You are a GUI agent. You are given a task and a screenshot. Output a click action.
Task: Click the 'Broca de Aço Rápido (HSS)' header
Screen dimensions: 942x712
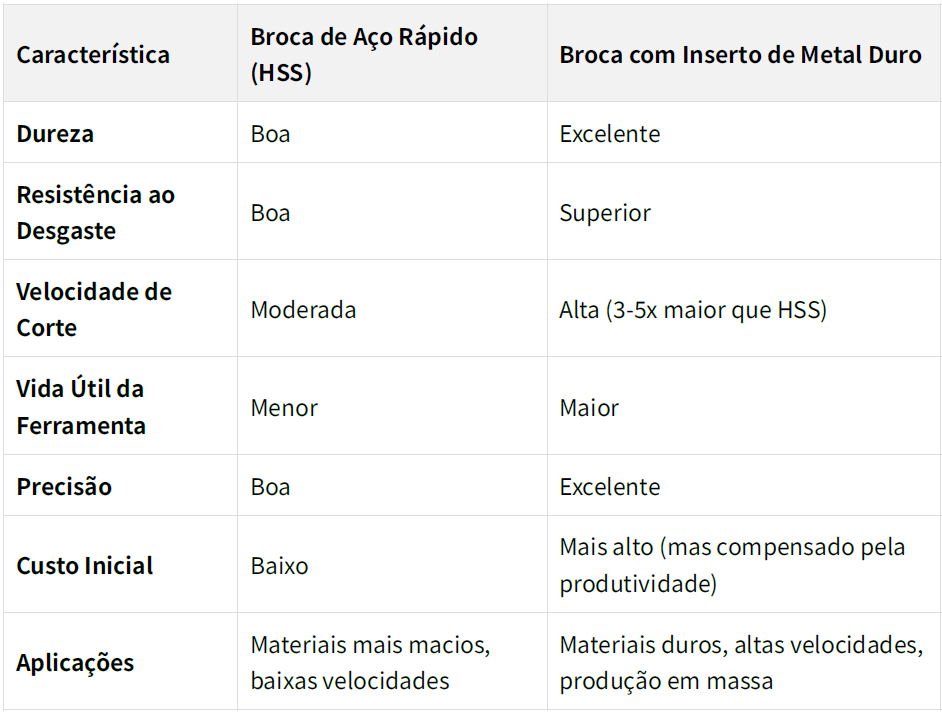(x=364, y=55)
